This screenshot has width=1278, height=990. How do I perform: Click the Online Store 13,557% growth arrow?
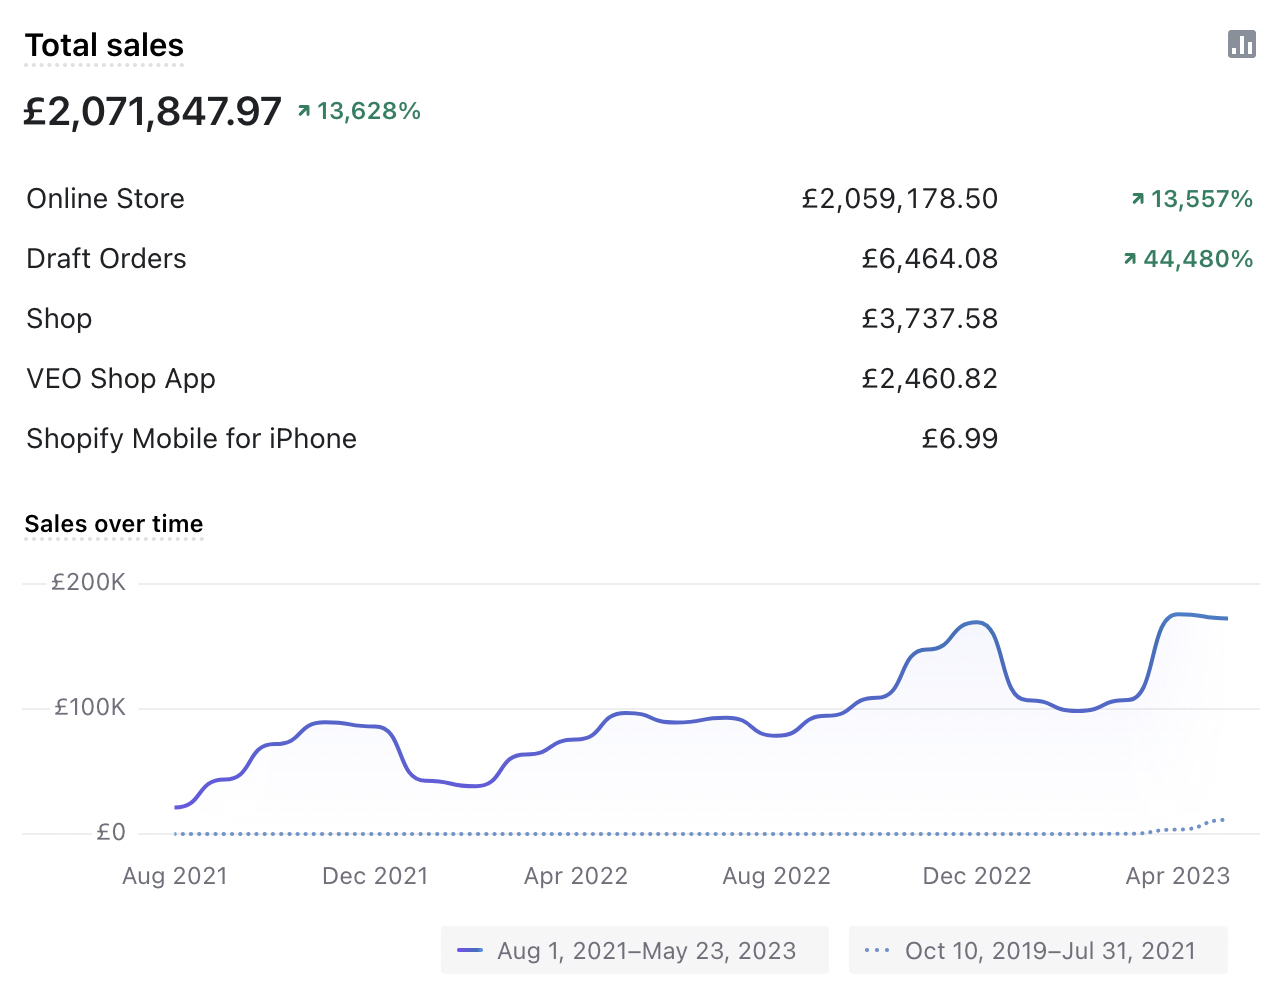[x=1138, y=199]
